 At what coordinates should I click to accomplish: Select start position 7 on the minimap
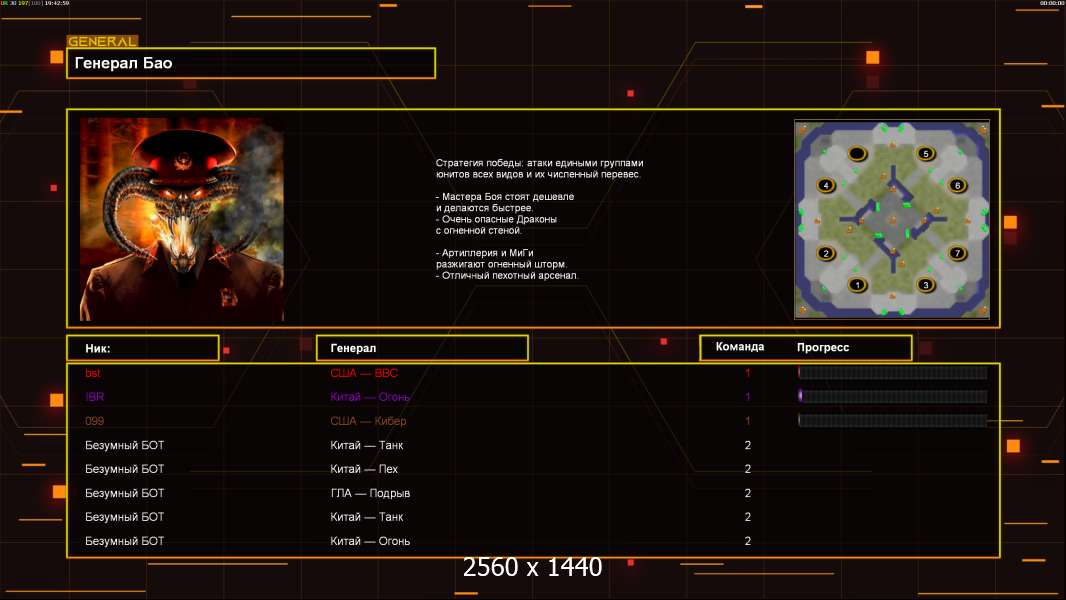(x=957, y=253)
